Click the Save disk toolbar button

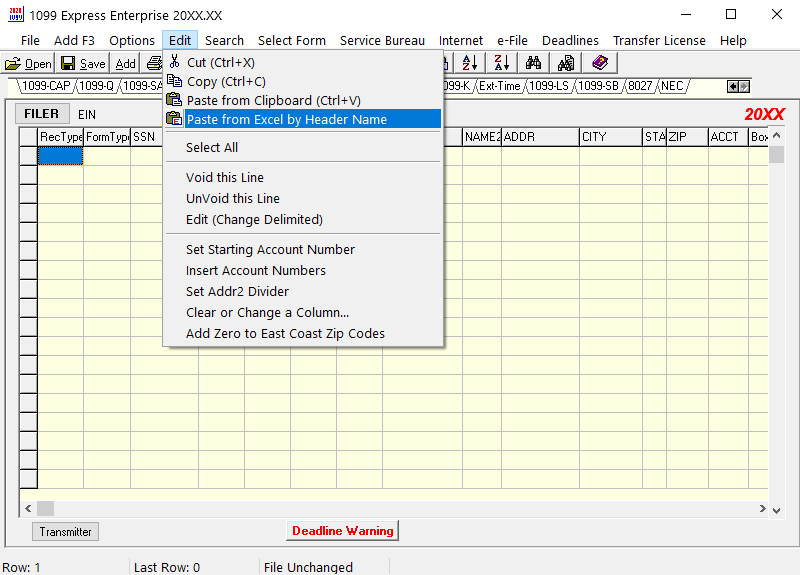click(x=83, y=63)
